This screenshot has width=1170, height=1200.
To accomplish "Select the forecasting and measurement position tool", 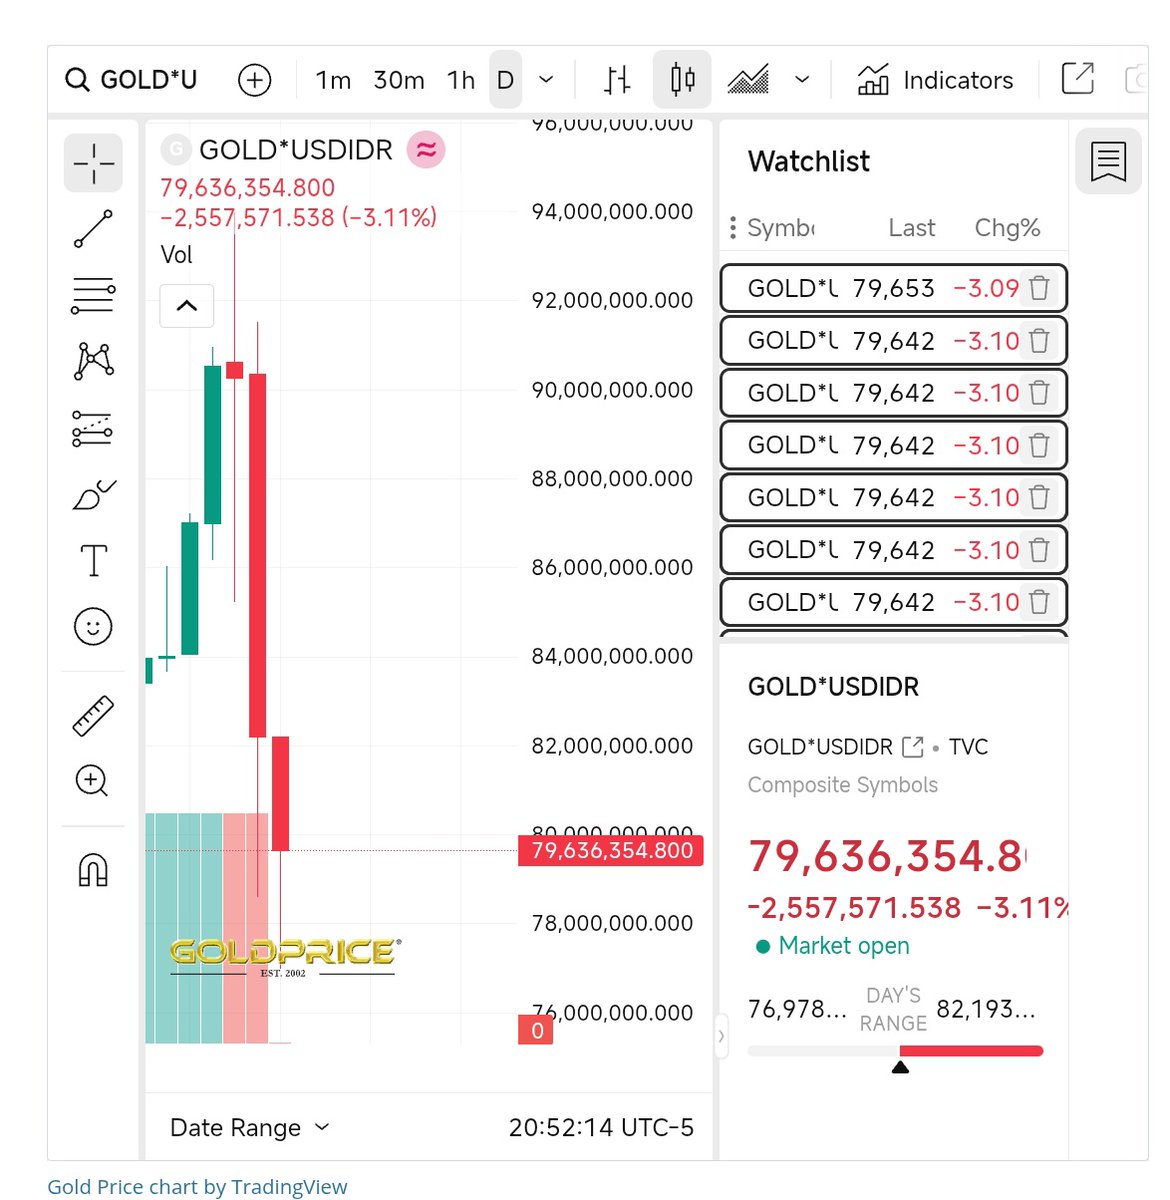I will (93, 428).
